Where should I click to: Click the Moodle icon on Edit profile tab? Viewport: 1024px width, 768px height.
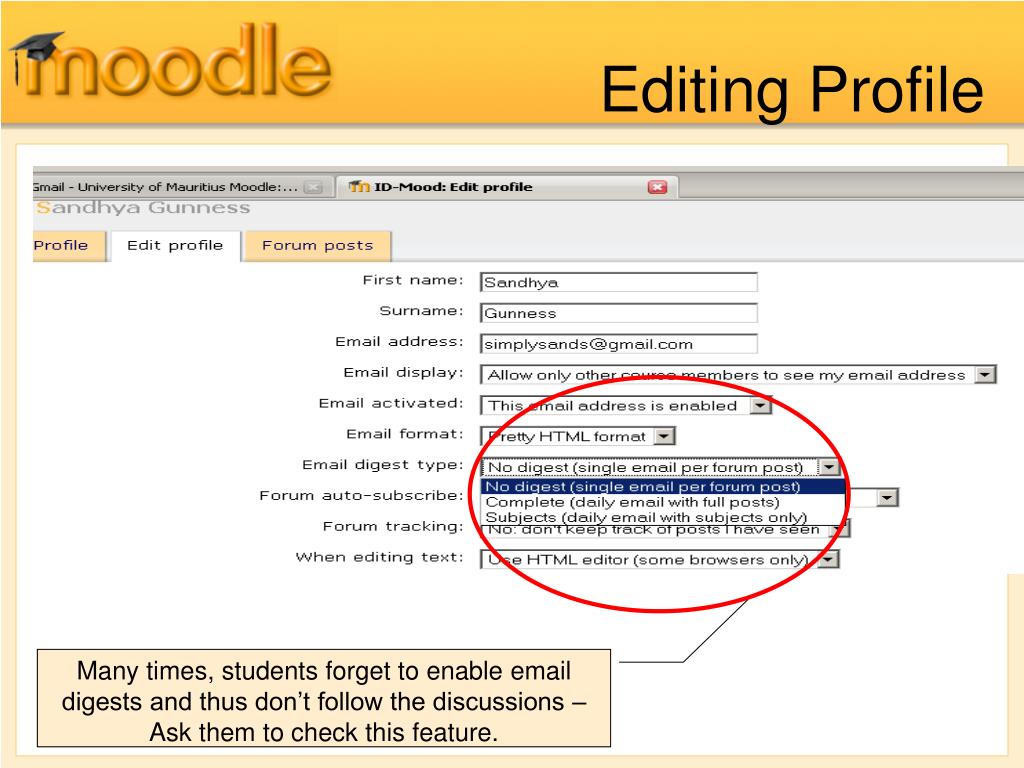pos(359,187)
